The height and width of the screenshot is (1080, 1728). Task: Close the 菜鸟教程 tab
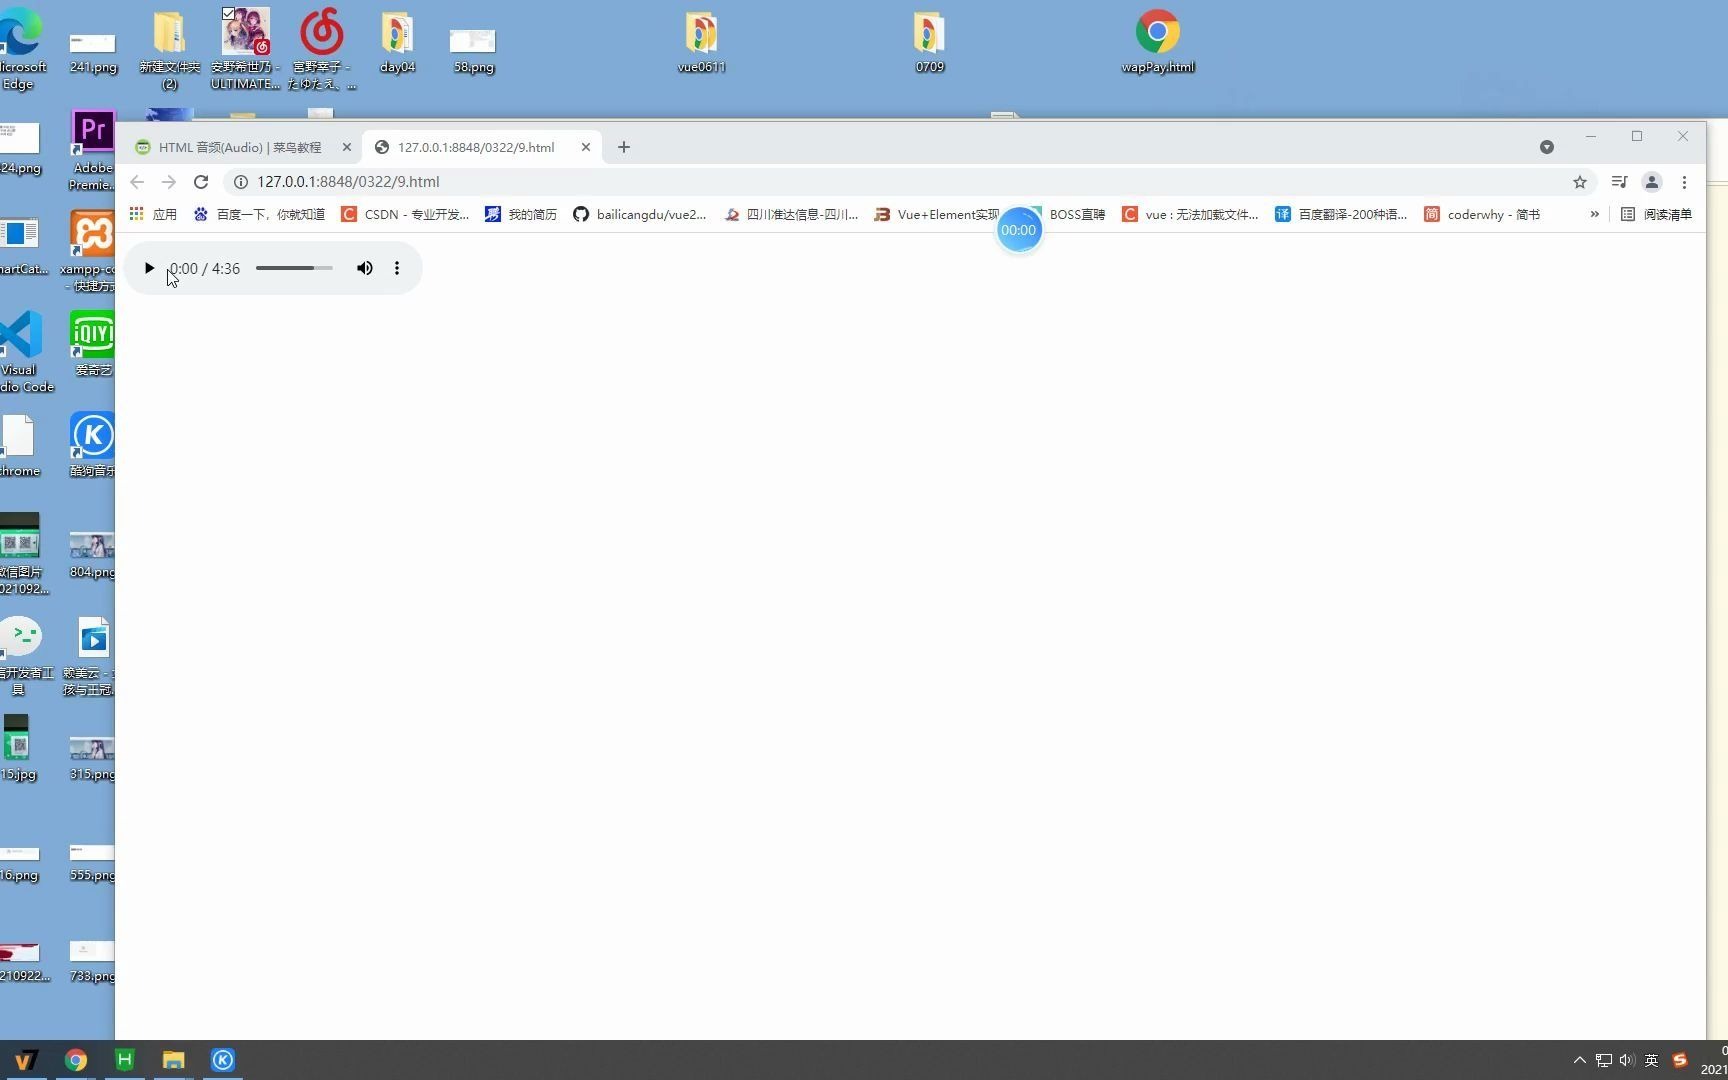(x=347, y=147)
